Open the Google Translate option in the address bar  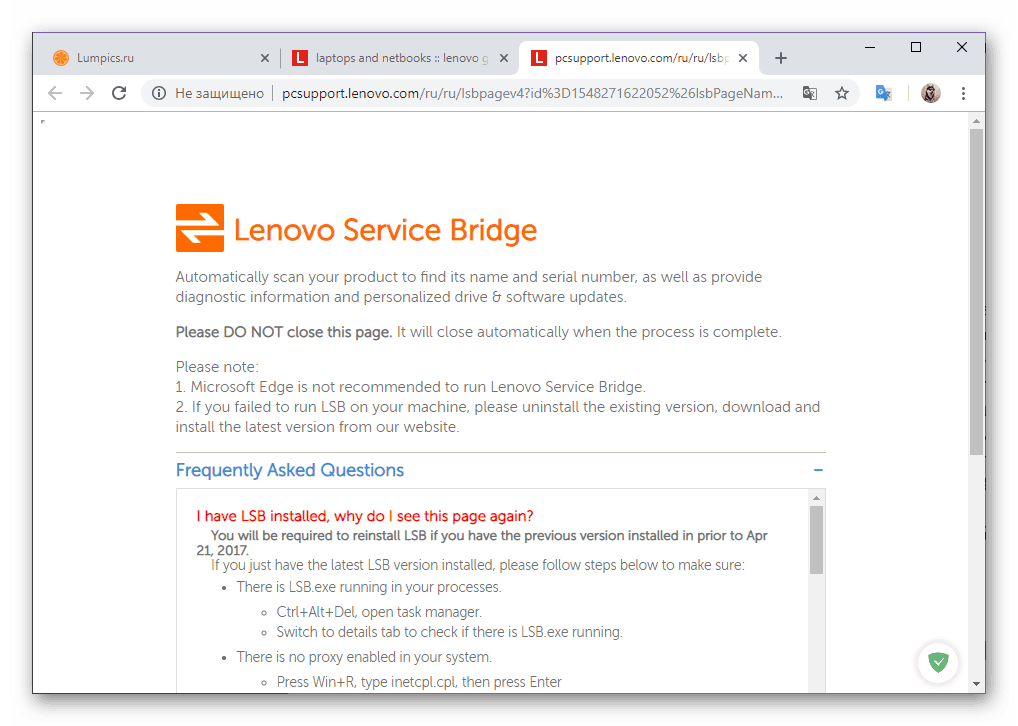click(x=810, y=92)
